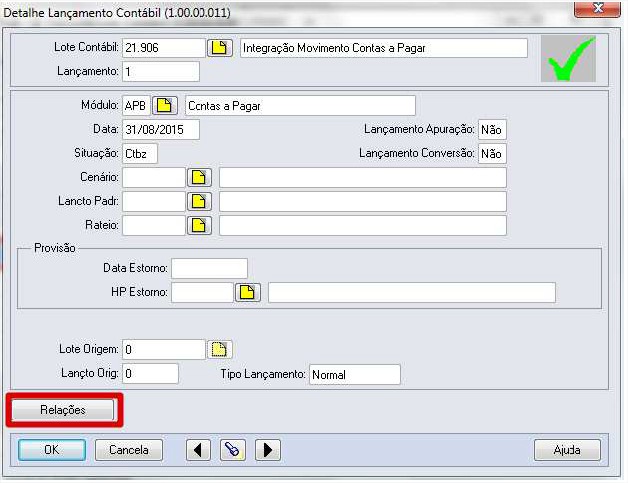Click the Lançto Orig field
This screenshot has height=483, width=628.
pos(150,374)
